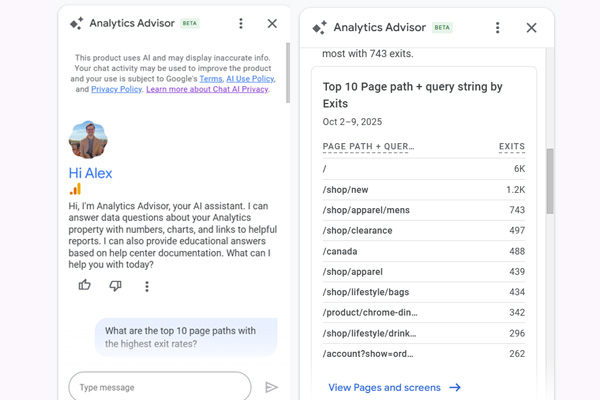Click the Page path + query column header
Screen dimensions: 600x400
click(368, 147)
